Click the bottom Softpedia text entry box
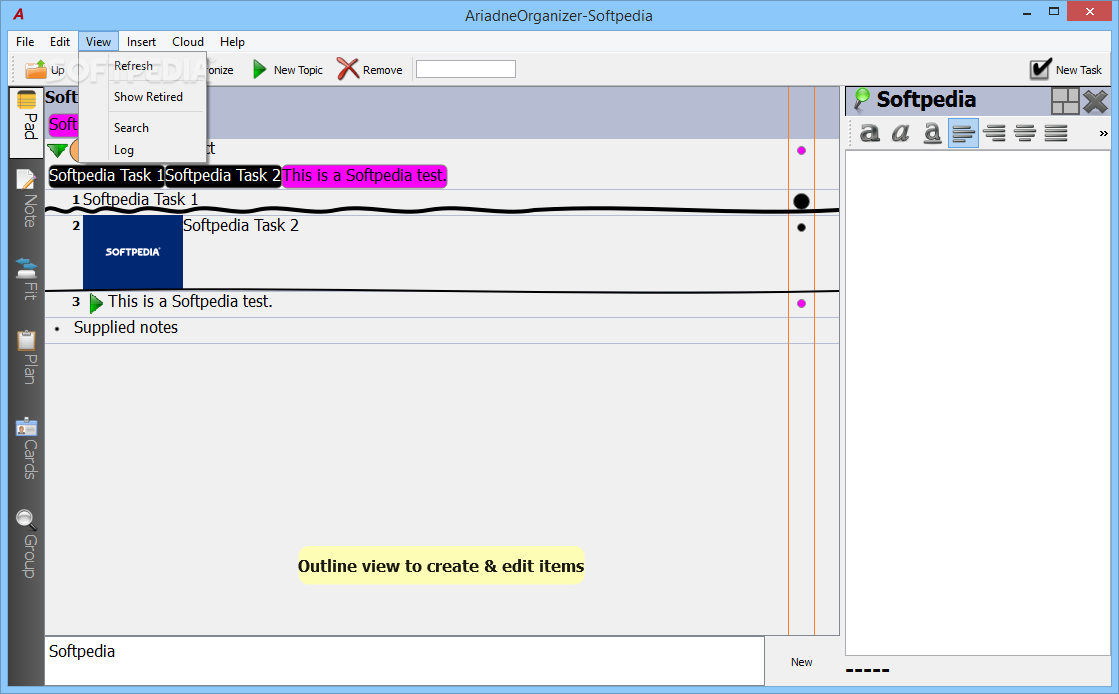The image size is (1119, 694). [404, 660]
